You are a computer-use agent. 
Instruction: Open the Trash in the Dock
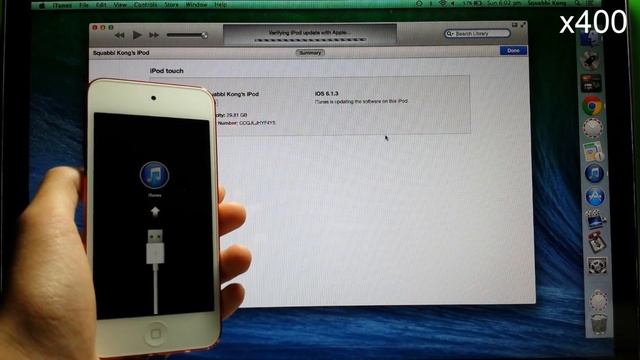[x=599, y=324]
